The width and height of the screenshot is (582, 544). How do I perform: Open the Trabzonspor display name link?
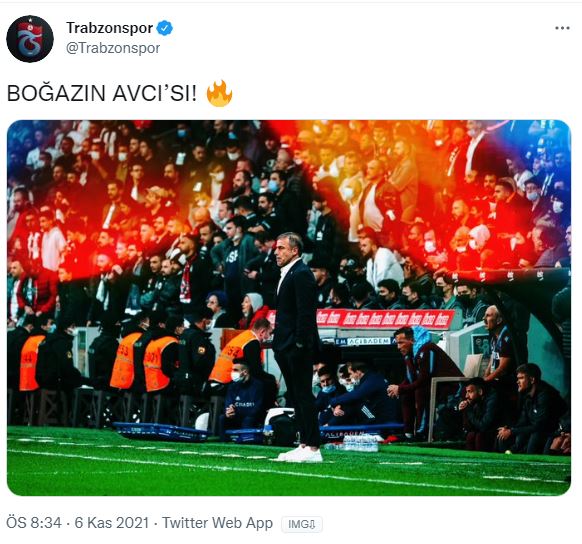109,28
